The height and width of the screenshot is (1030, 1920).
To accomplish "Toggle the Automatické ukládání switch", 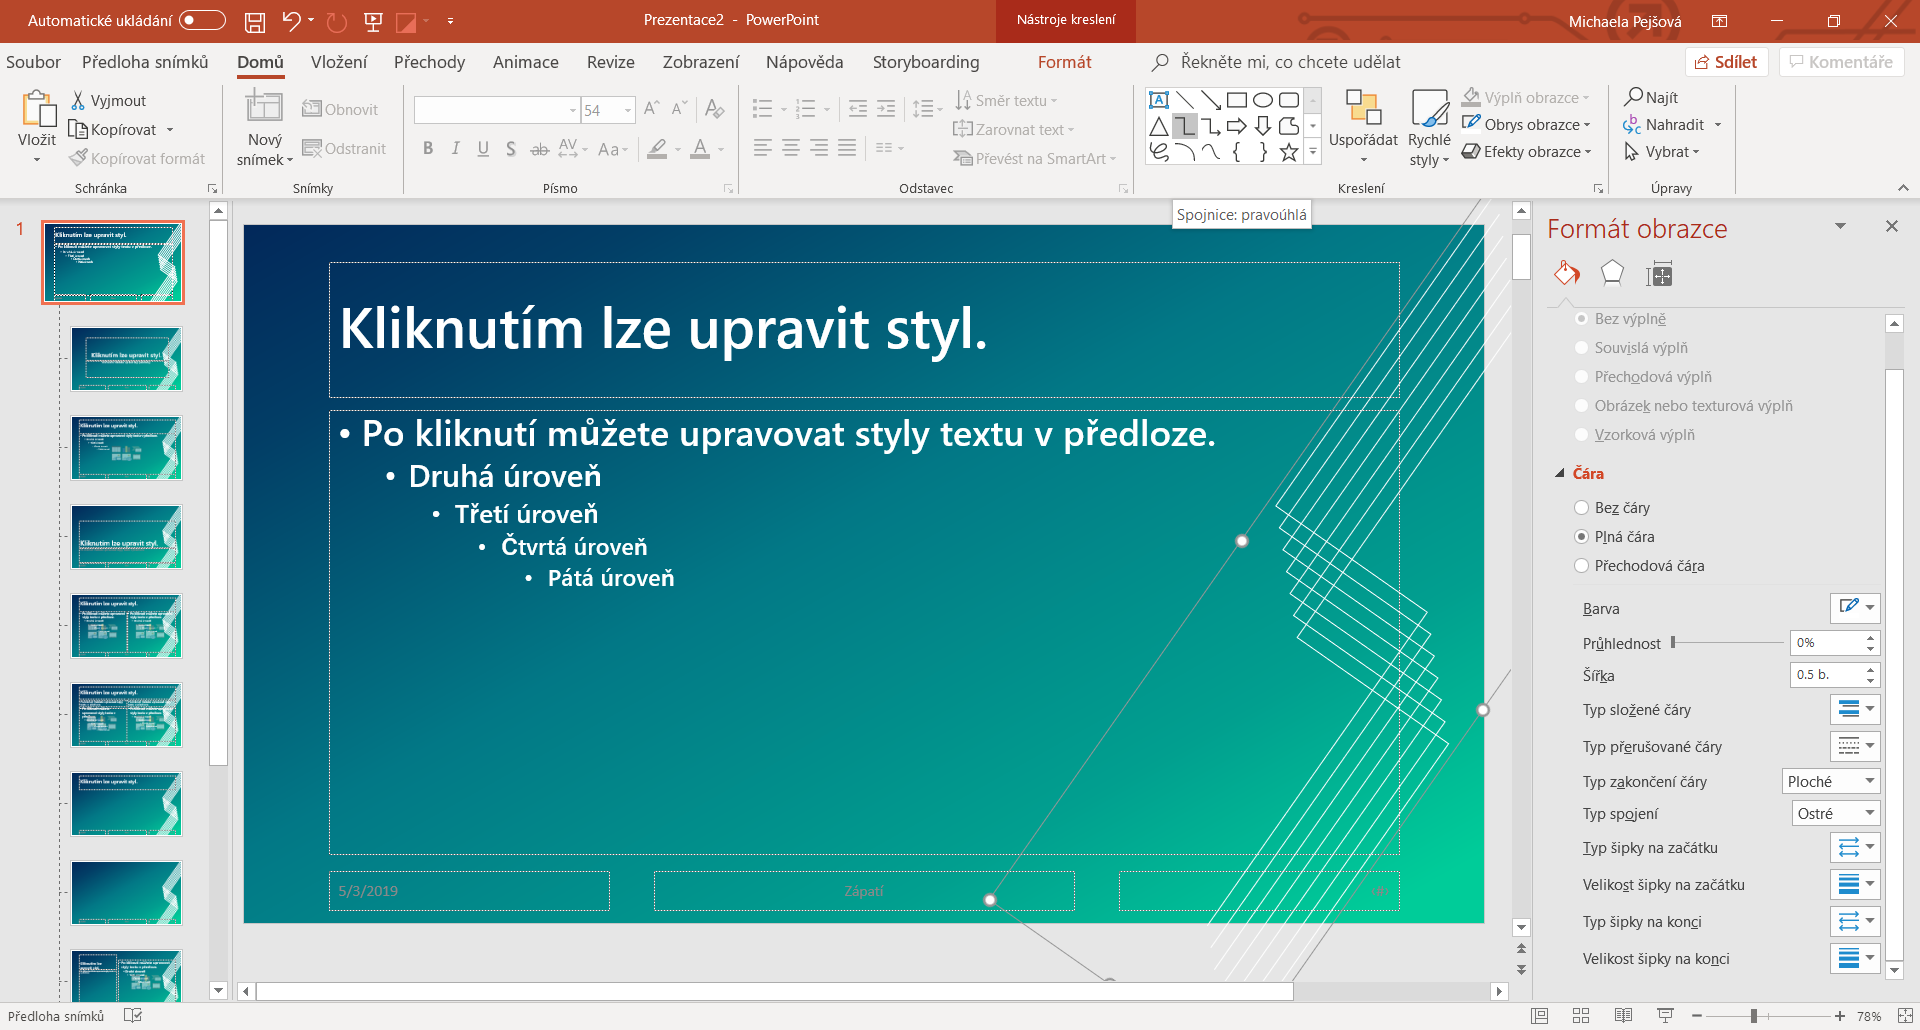I will [202, 21].
